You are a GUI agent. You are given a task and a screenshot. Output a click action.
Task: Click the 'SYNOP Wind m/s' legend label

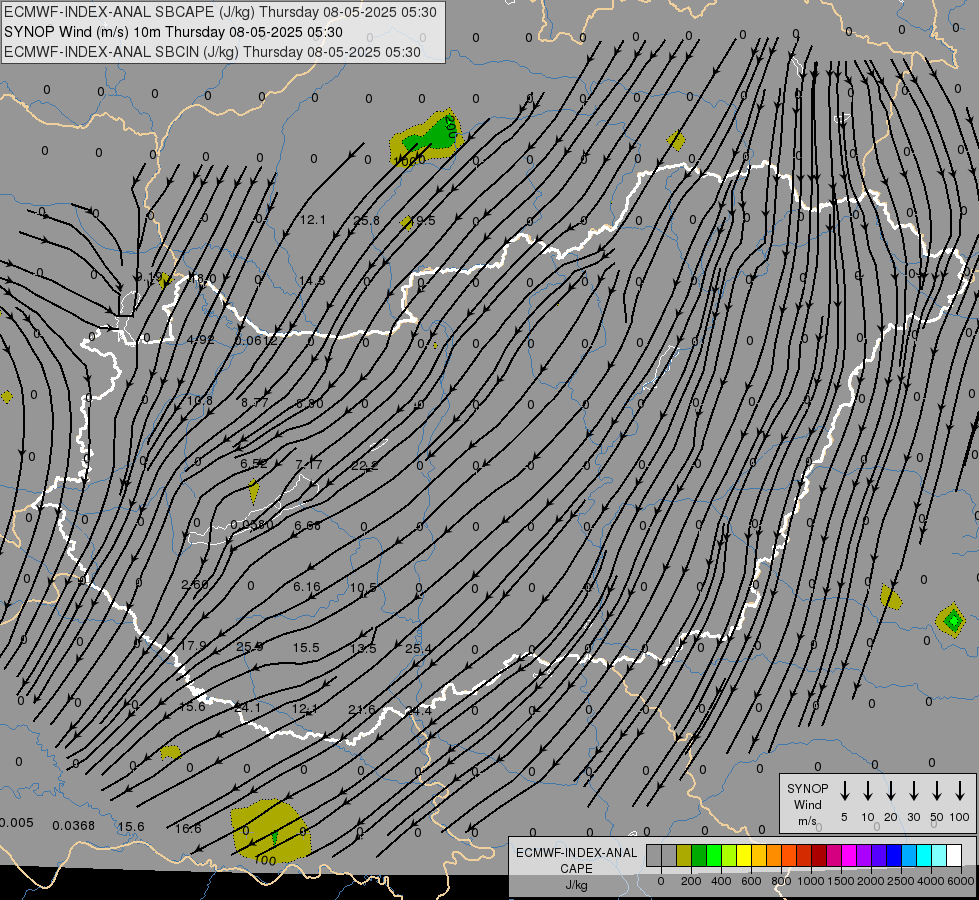(807, 804)
